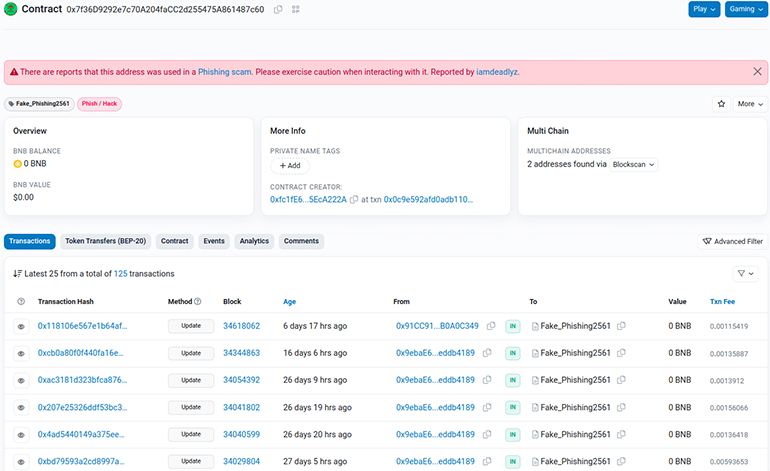This screenshot has height=471, width=770.
Task: Click the Advanced Filter button
Action: click(732, 241)
